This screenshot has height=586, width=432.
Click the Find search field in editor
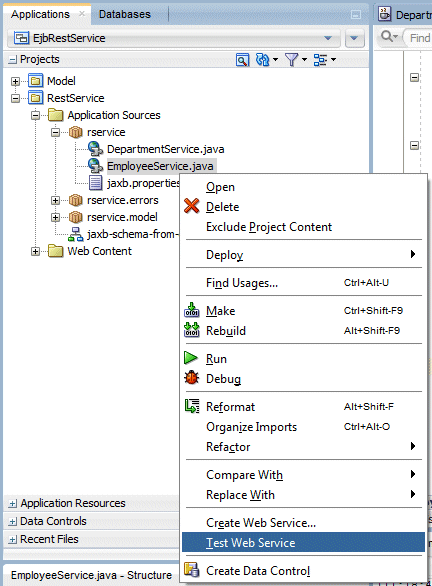tap(418, 38)
